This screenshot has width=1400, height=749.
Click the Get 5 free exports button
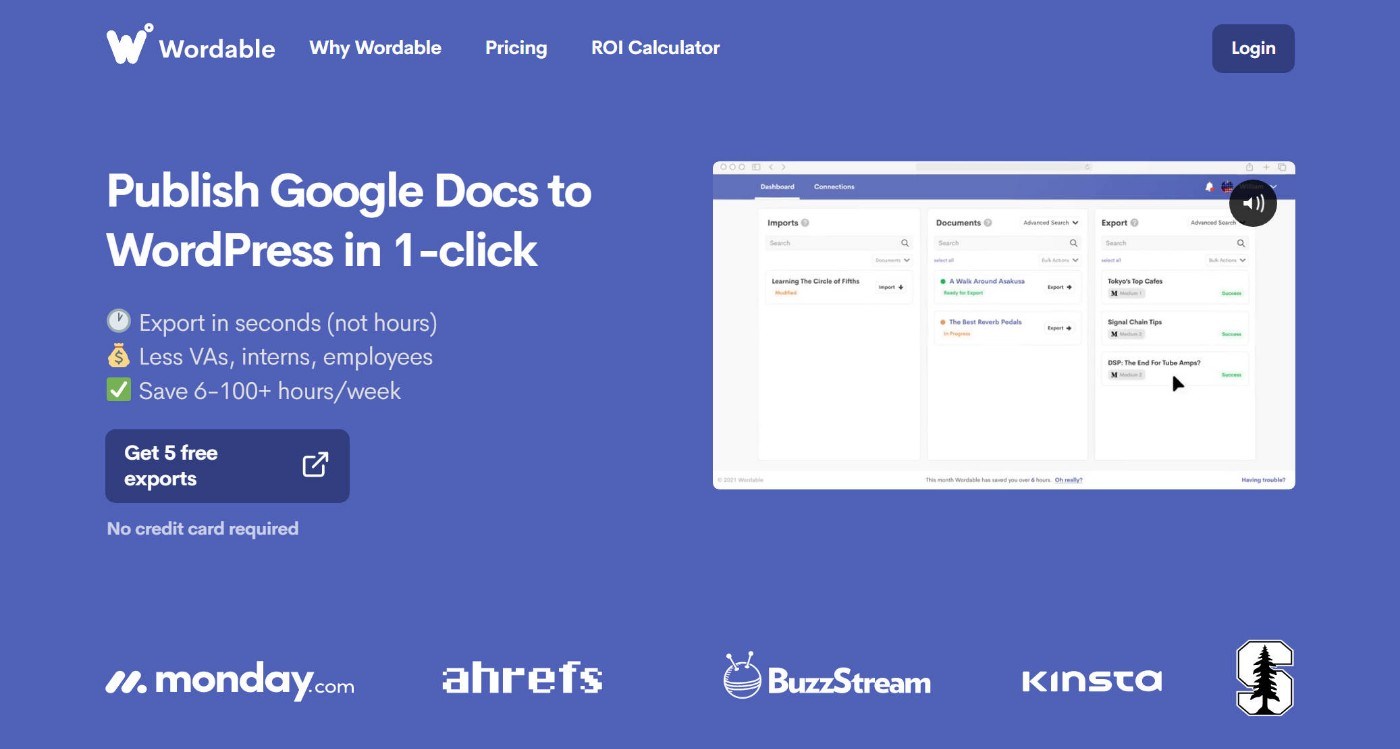pos(227,466)
